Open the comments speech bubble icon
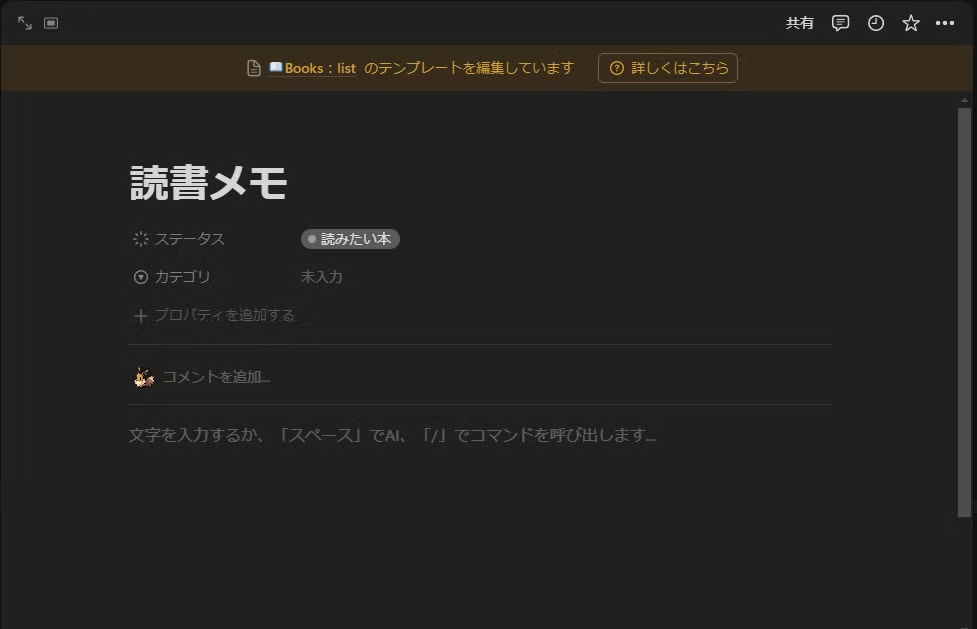This screenshot has width=977, height=629. click(841, 23)
